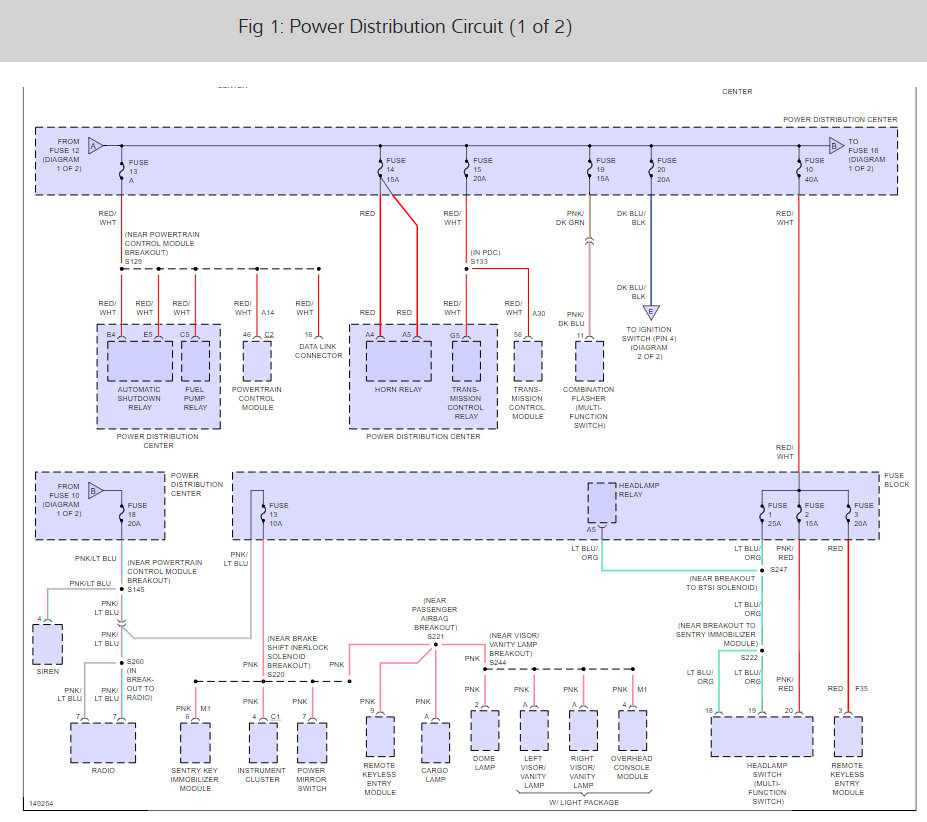Viewport: 927px width, 822px height.
Task: Click the Fuel Pump Relay box
Action: [195, 361]
